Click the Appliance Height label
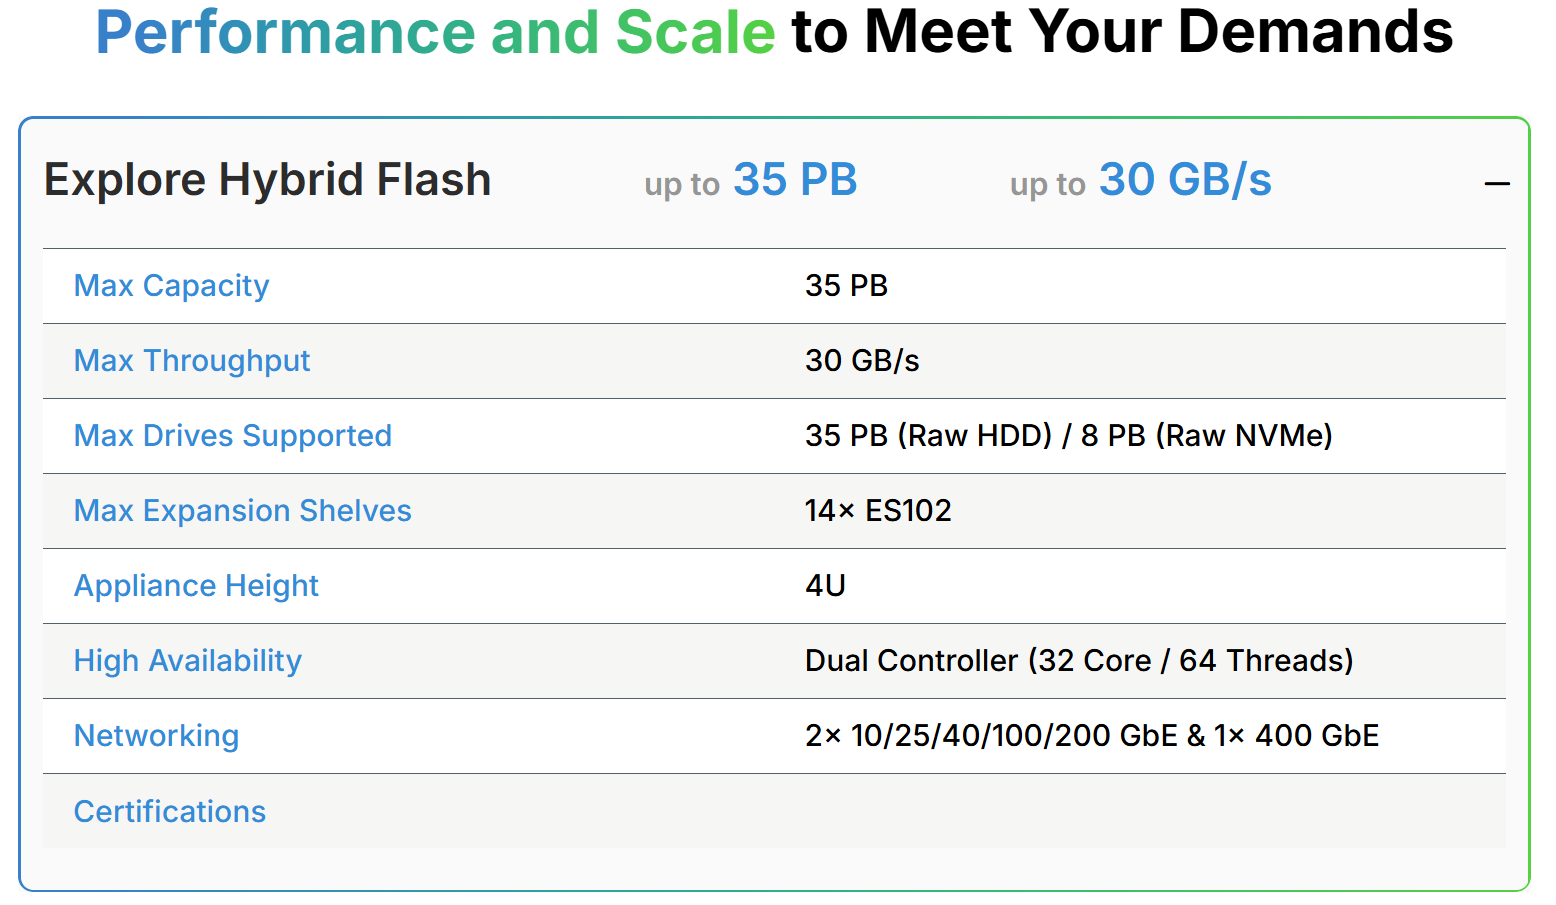1556x905 pixels. click(x=196, y=586)
